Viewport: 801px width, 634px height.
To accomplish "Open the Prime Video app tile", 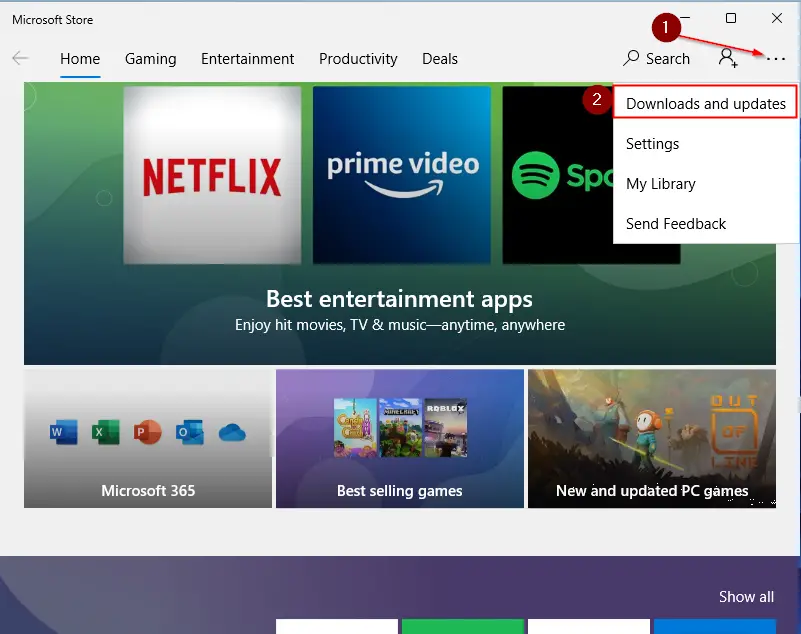I will 402,175.
